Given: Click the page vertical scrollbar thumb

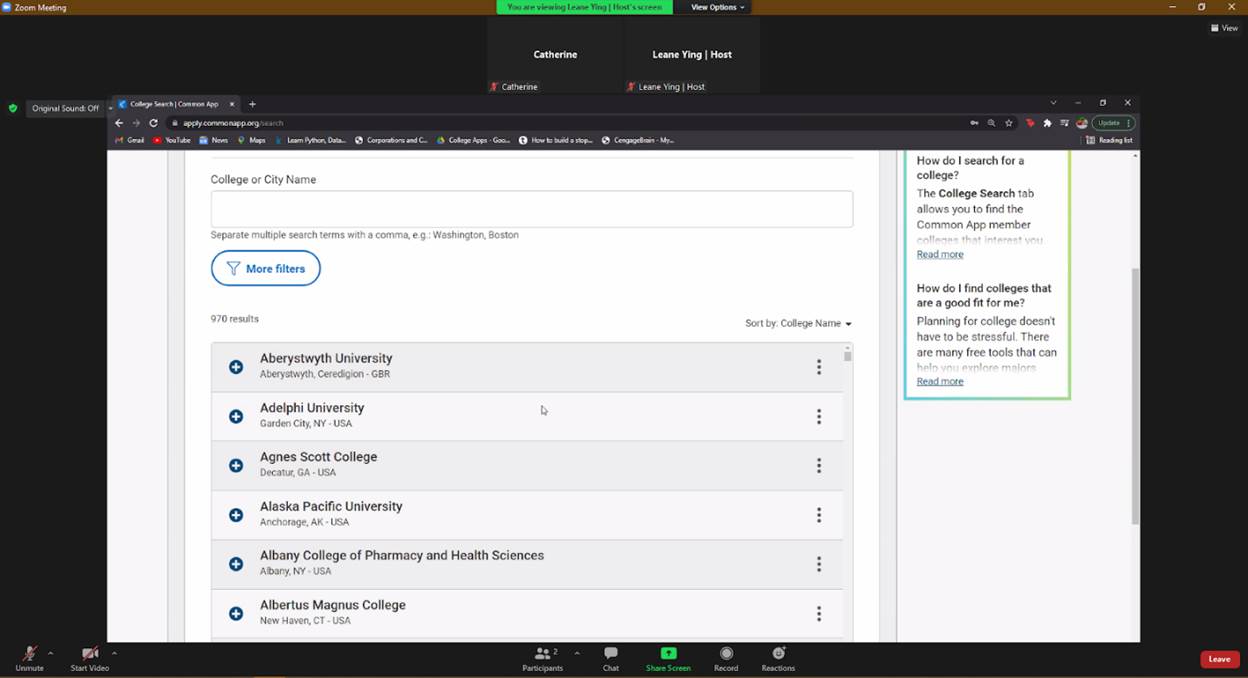Looking at the screenshot, I should (x=1135, y=395).
